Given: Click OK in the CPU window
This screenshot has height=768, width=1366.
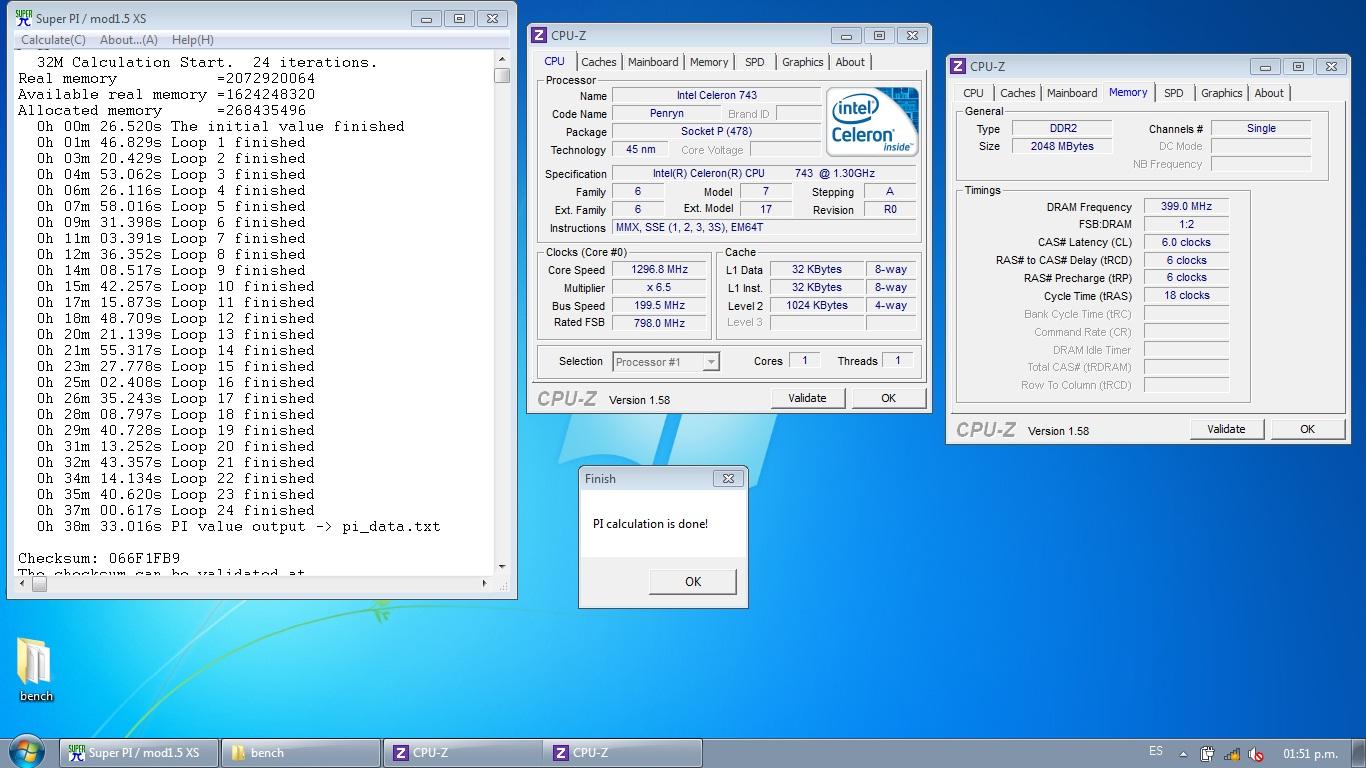Looking at the screenshot, I should (888, 398).
